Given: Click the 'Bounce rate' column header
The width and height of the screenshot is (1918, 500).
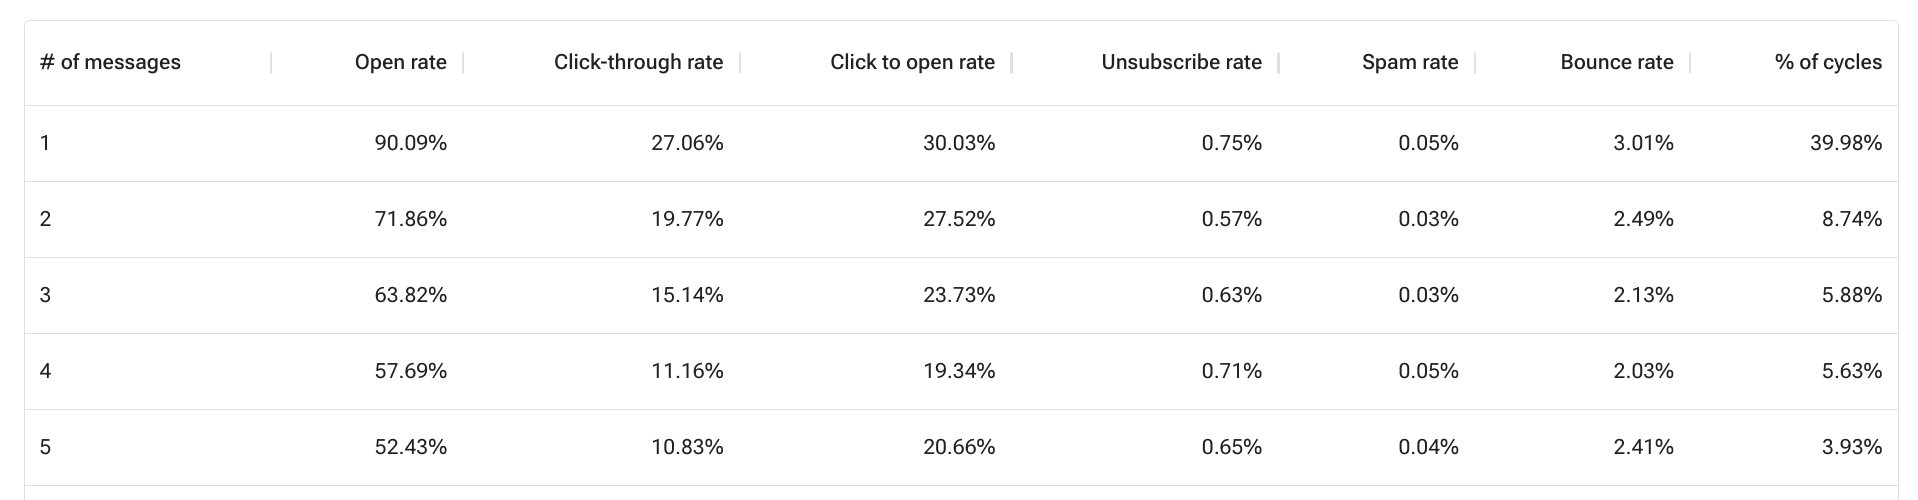Looking at the screenshot, I should click(x=1616, y=62).
